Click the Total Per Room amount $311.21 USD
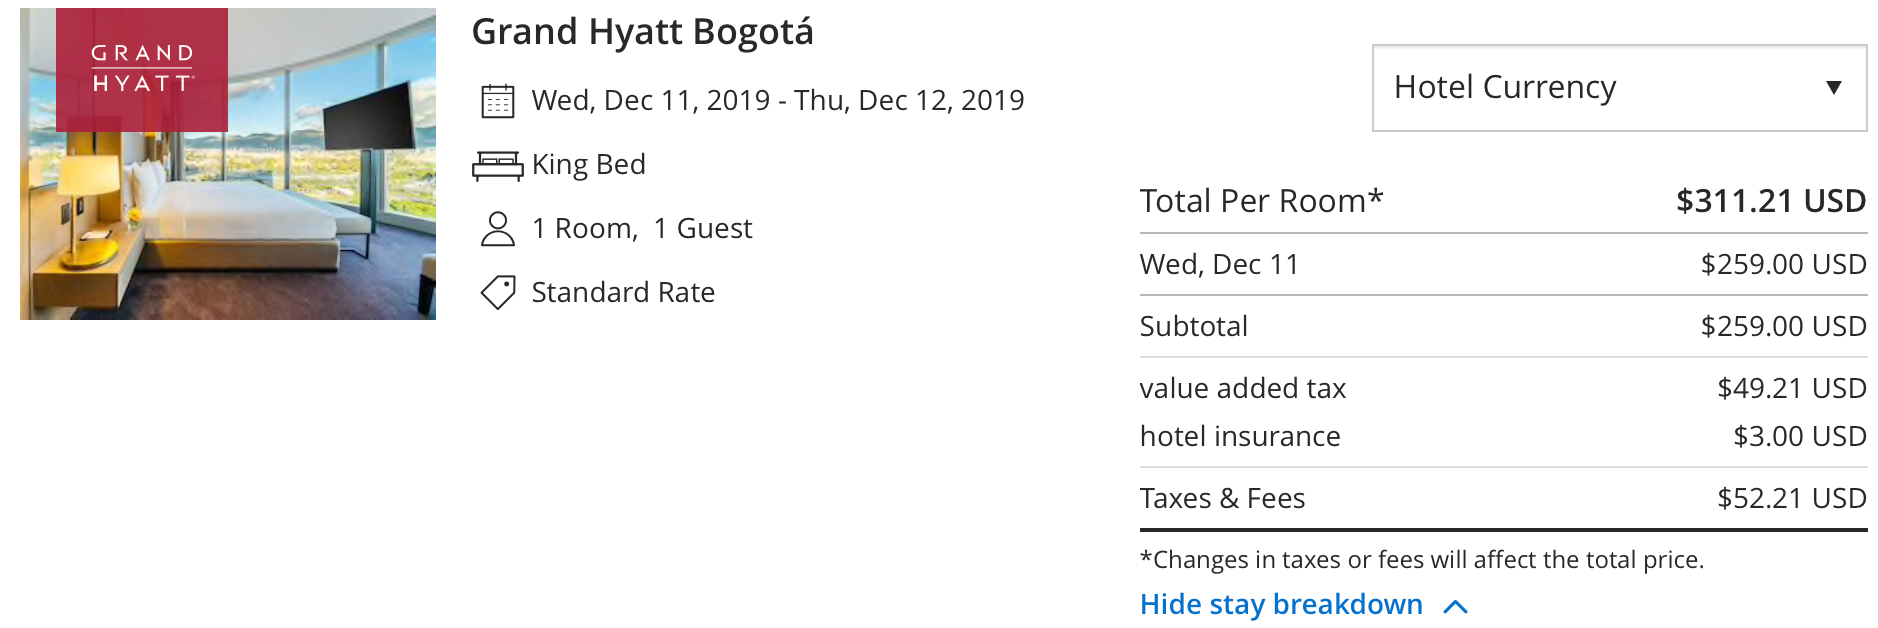Screen dimensions: 1878x628 click(x=1770, y=202)
